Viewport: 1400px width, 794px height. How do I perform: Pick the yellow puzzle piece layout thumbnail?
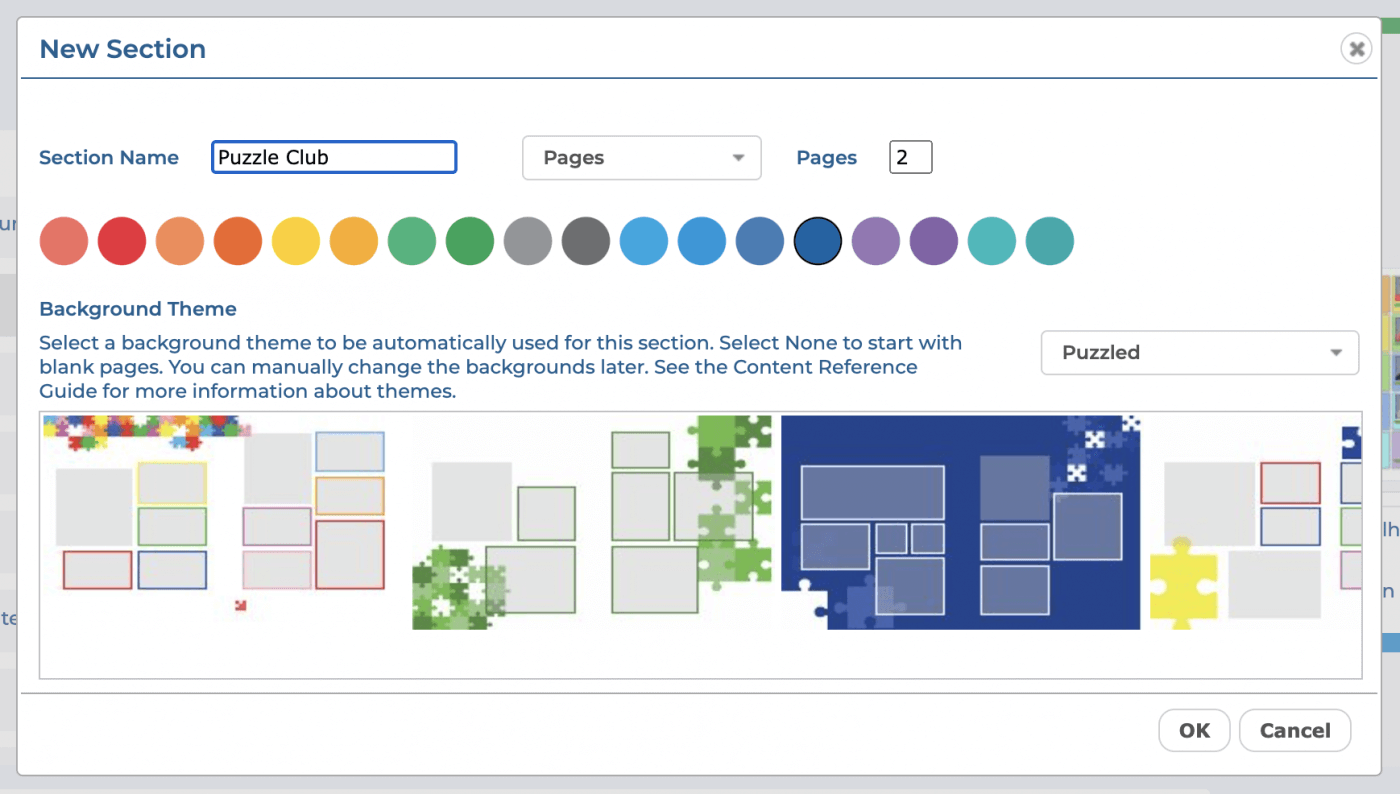1250,522
